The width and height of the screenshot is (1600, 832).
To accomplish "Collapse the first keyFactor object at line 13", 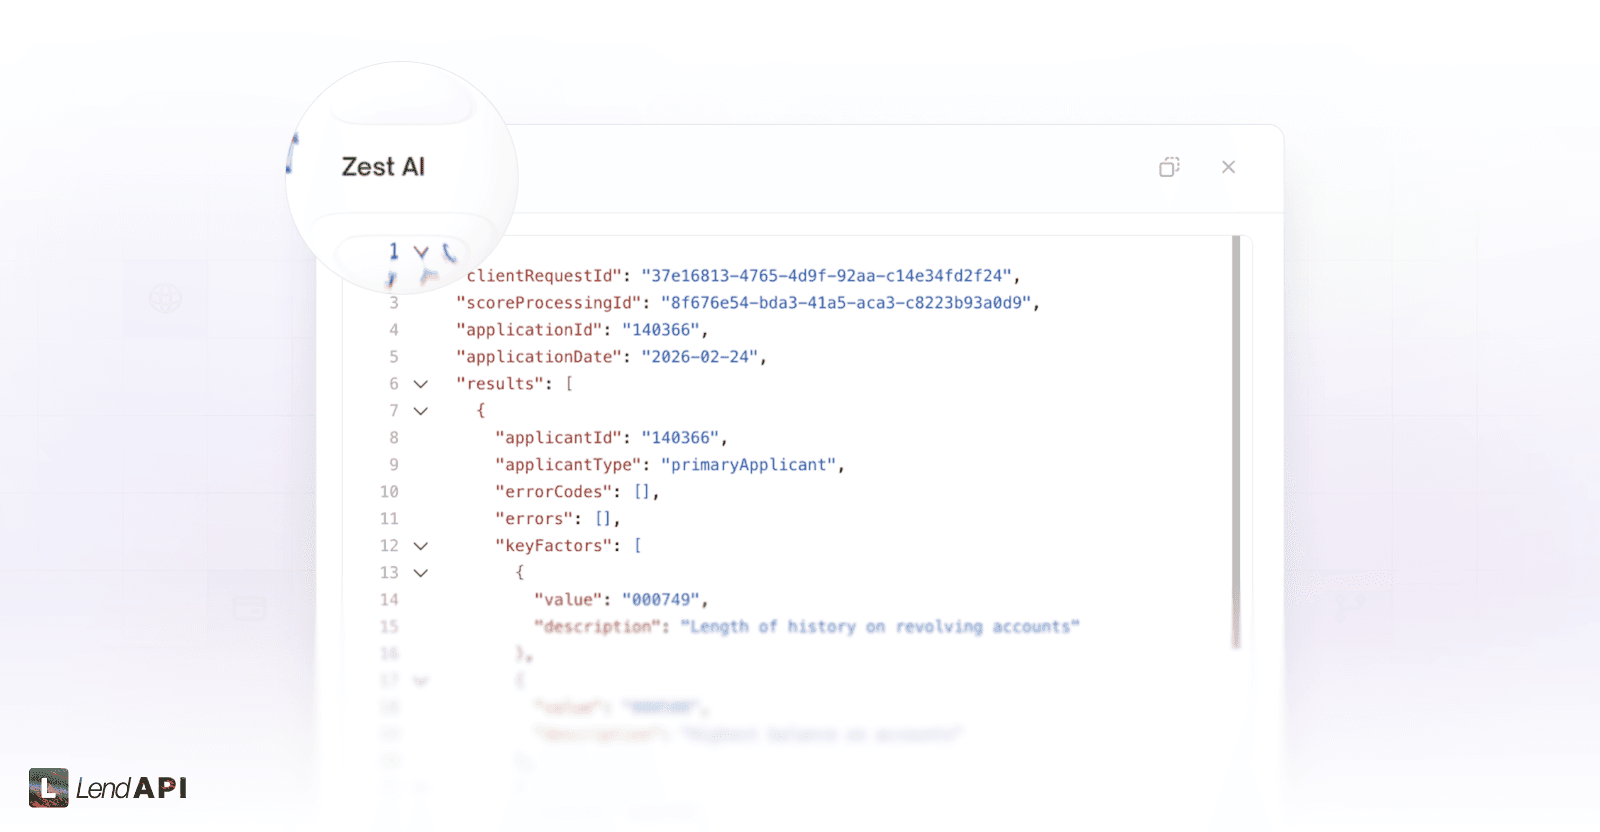I will pyautogui.click(x=421, y=572).
